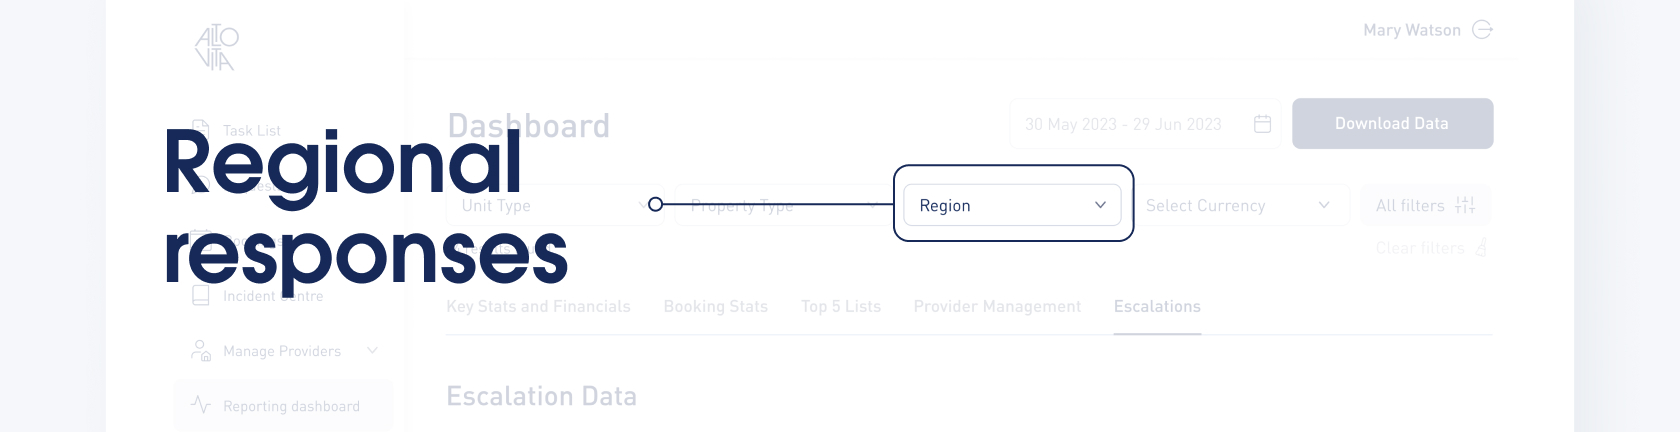Open the Region dropdown
The image size is (1680, 432).
[x=1012, y=205]
